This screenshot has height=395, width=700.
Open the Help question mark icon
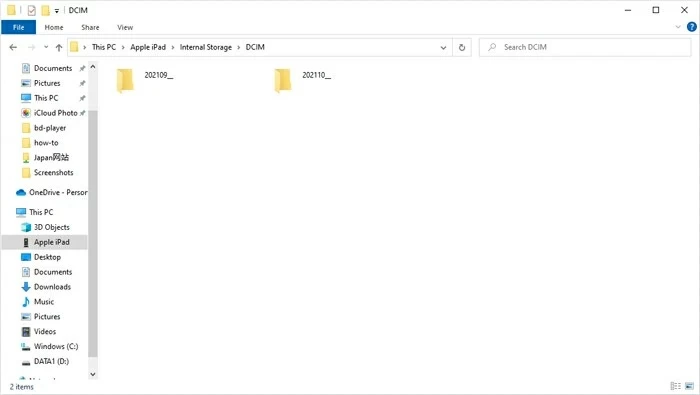(x=692, y=27)
